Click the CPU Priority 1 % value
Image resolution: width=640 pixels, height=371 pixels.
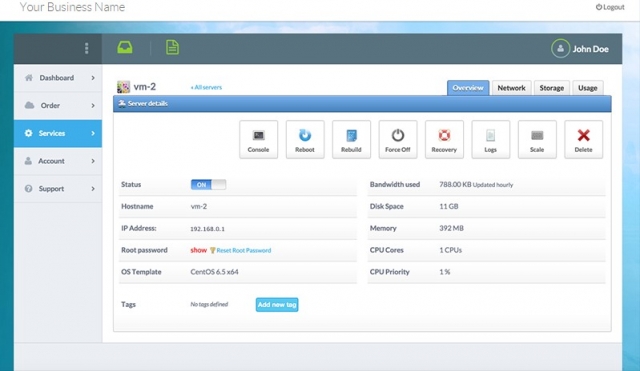[444, 272]
